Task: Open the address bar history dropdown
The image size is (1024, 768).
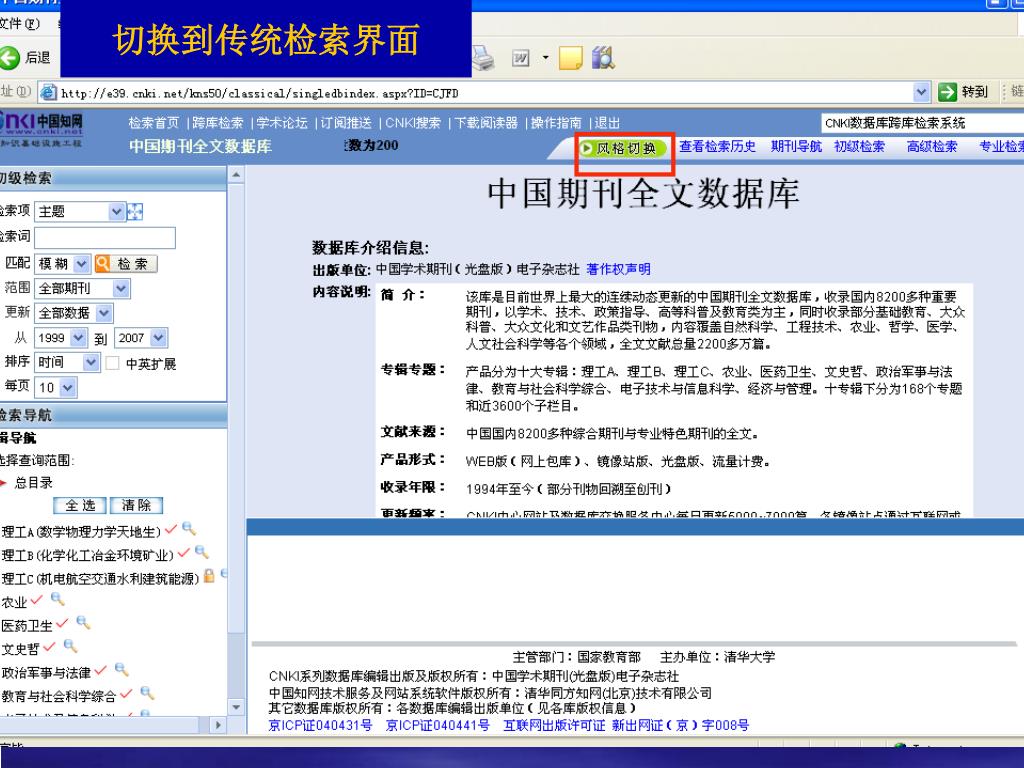Action: [921, 92]
